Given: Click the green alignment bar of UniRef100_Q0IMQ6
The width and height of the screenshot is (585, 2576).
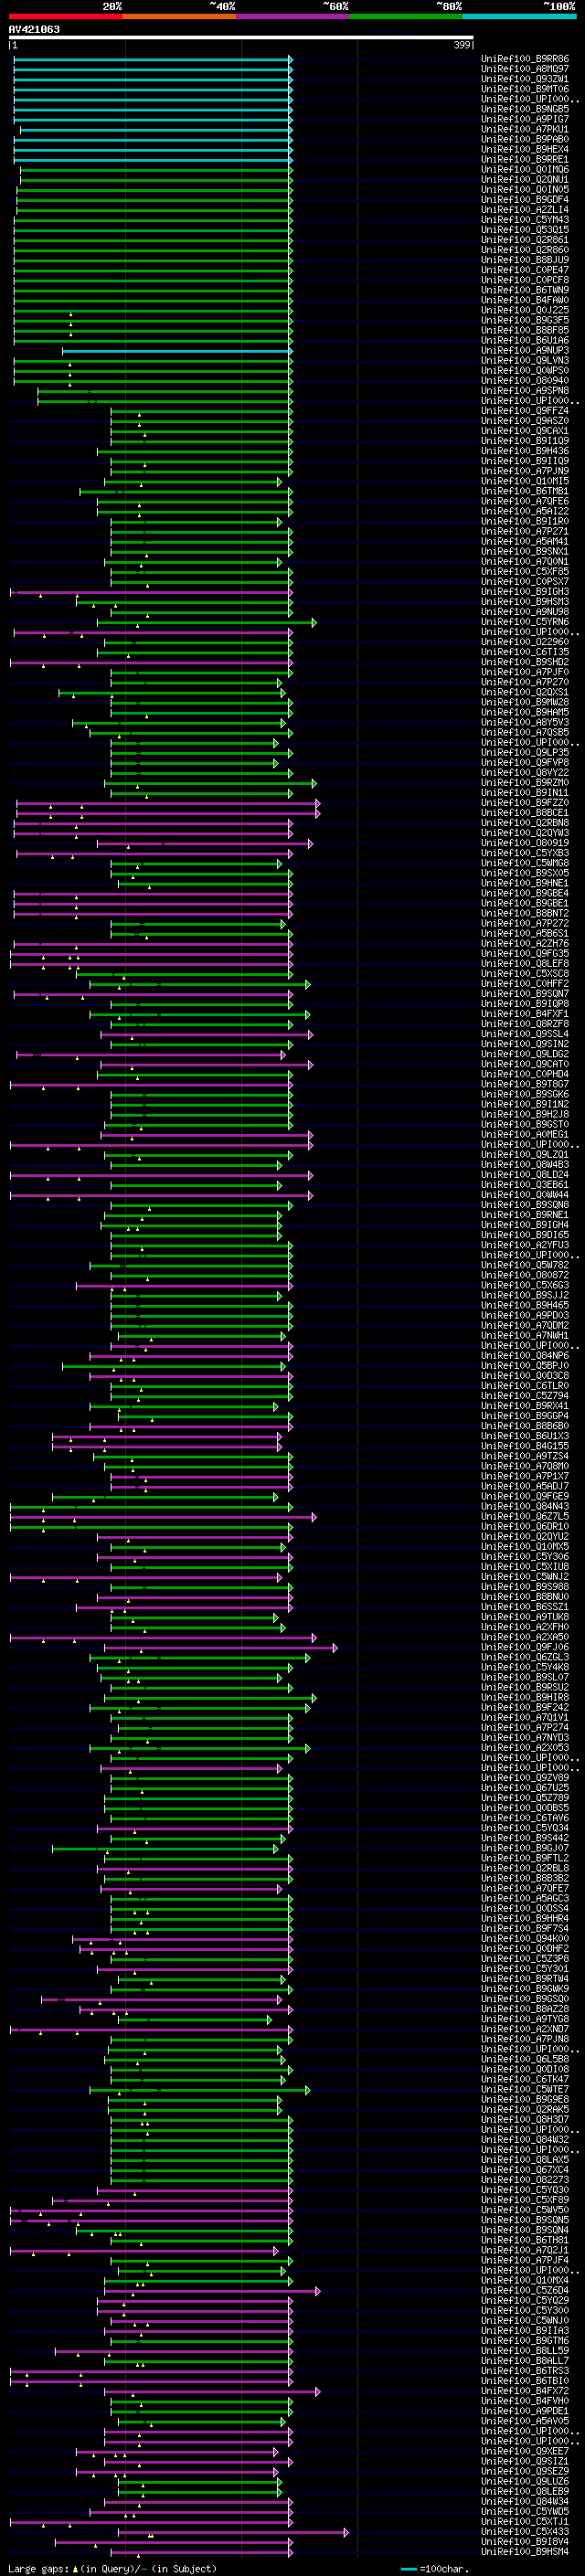Looking at the screenshot, I should (155, 170).
